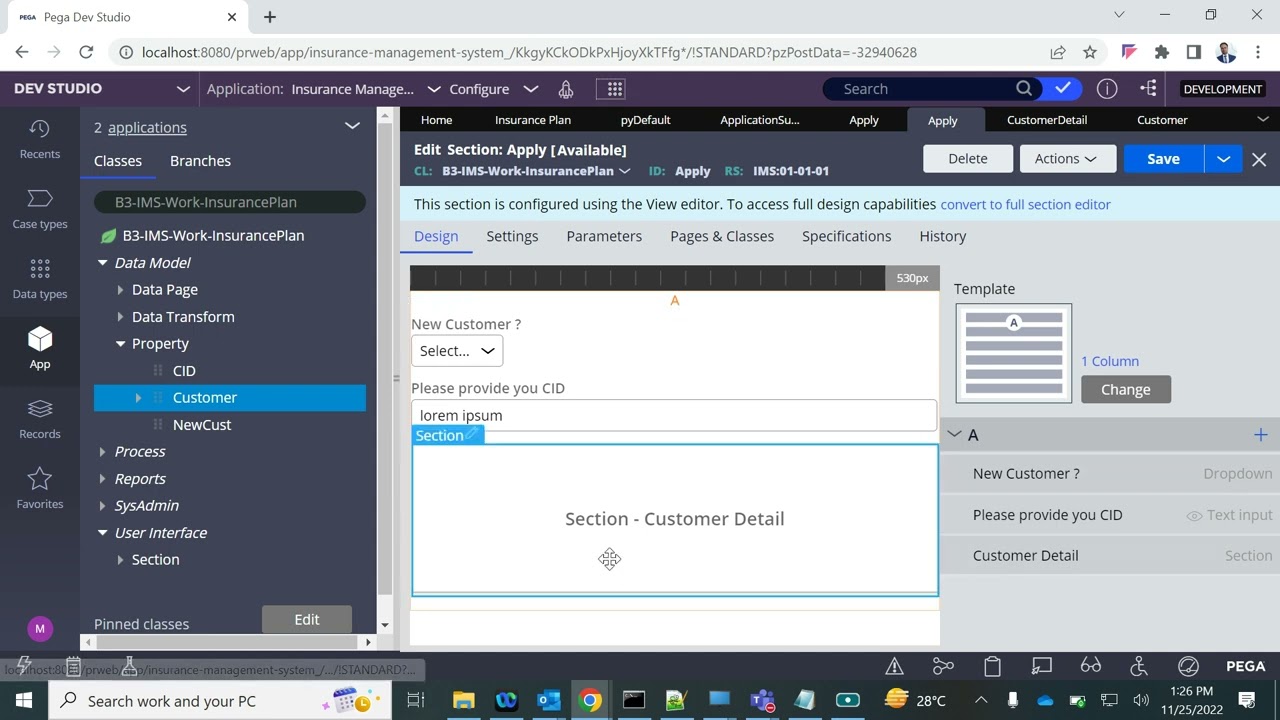The height and width of the screenshot is (720, 1280).
Task: Click the Delete button
Action: [967, 159]
